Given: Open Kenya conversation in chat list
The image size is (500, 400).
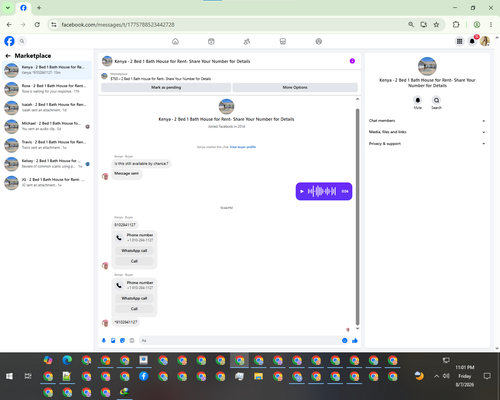Looking at the screenshot, I should (x=47, y=70).
